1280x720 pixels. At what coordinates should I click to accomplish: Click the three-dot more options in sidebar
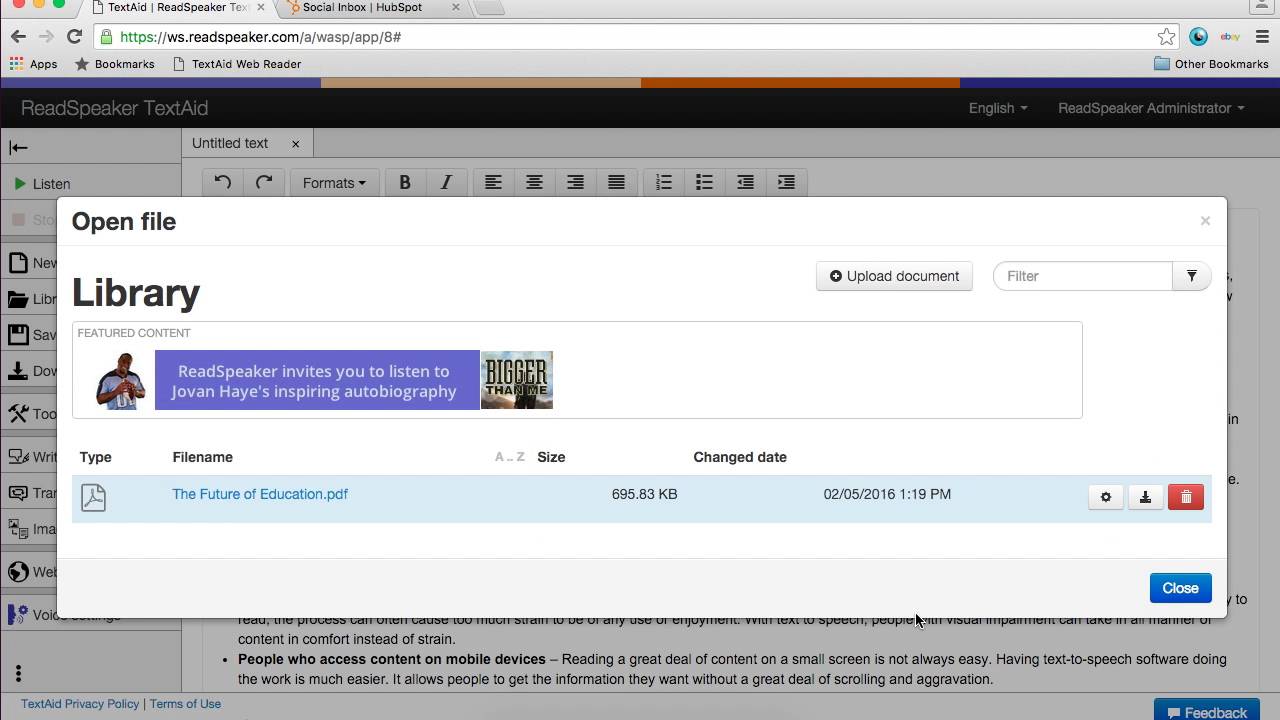18,674
